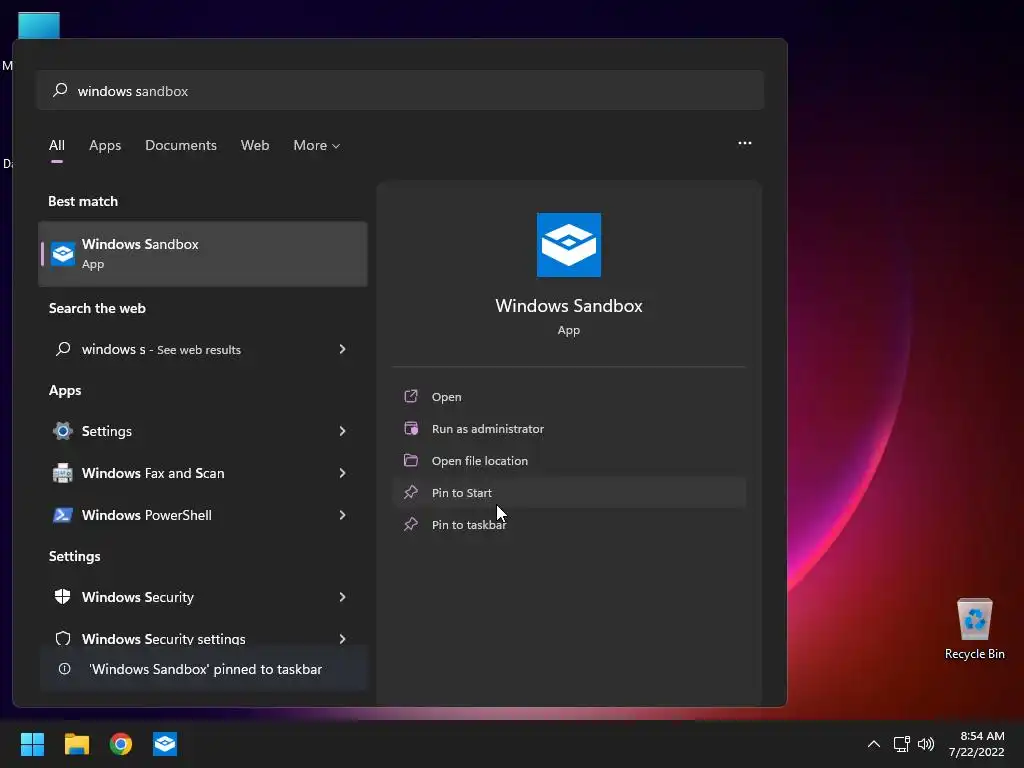Switch to the Web search tab
This screenshot has width=1024, height=768.
tap(255, 146)
